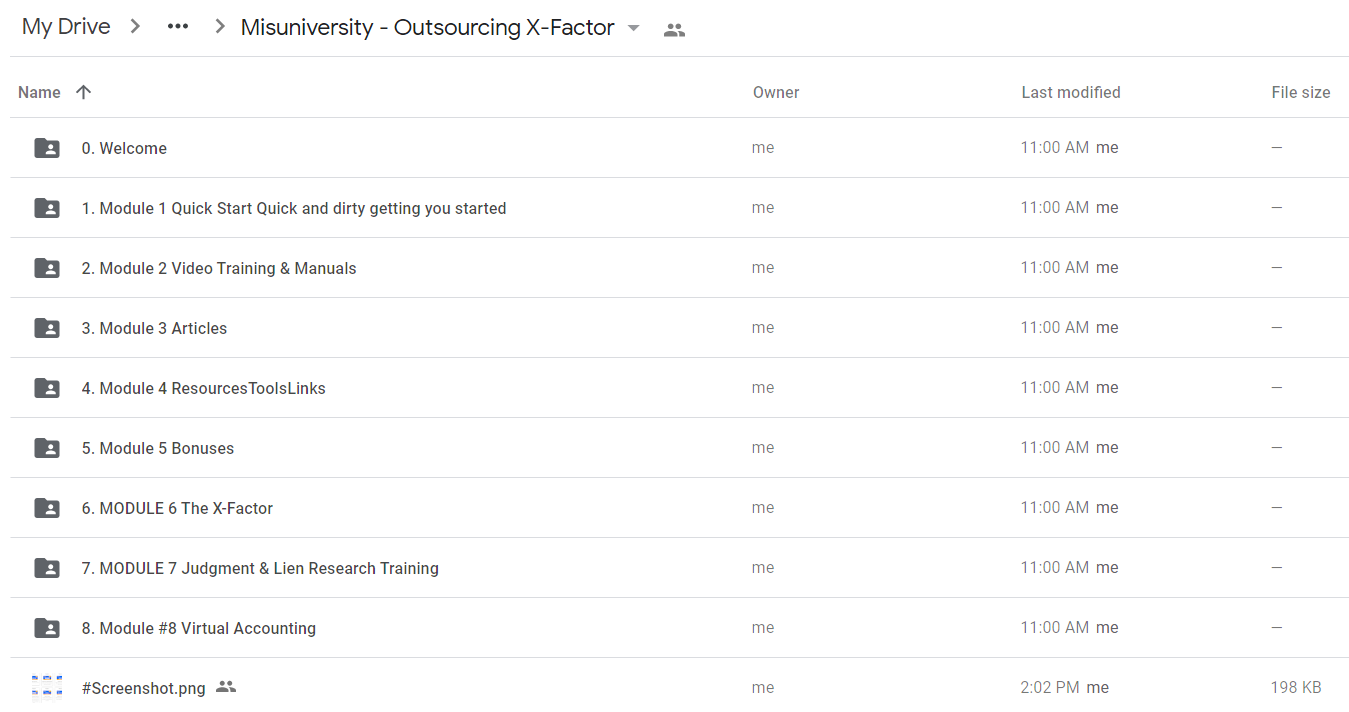
Task: Sort by the Last modified column header
Action: [1071, 92]
